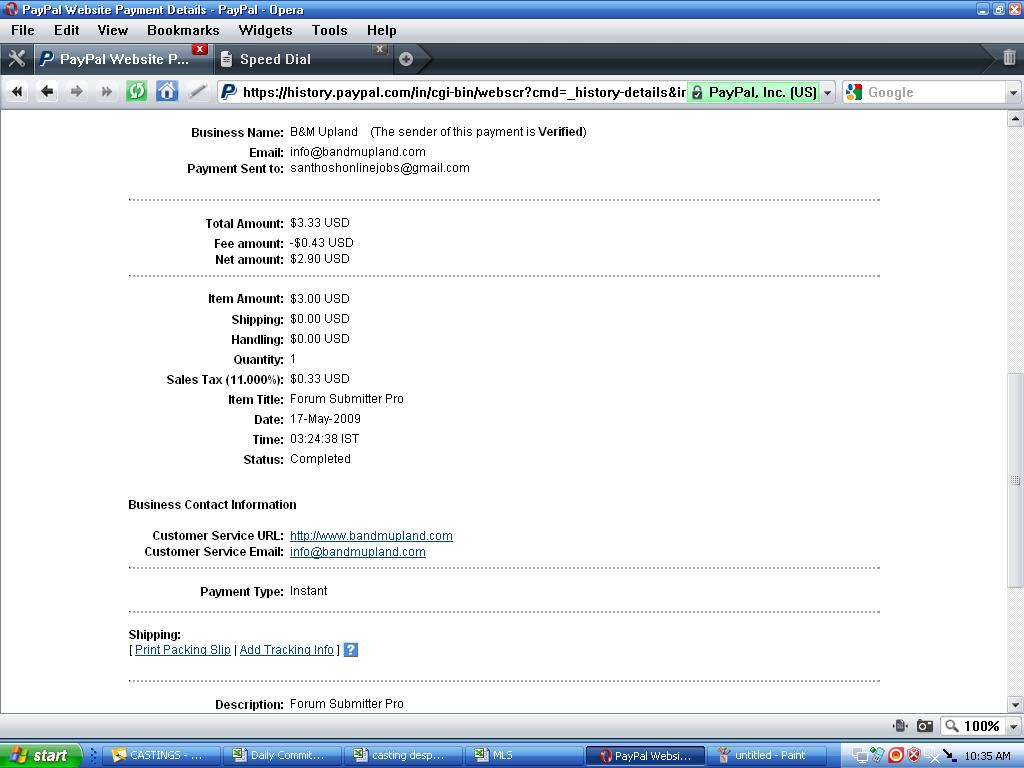Switch to the Speed Dial tab
The width and height of the screenshot is (1024, 768).
[303, 59]
